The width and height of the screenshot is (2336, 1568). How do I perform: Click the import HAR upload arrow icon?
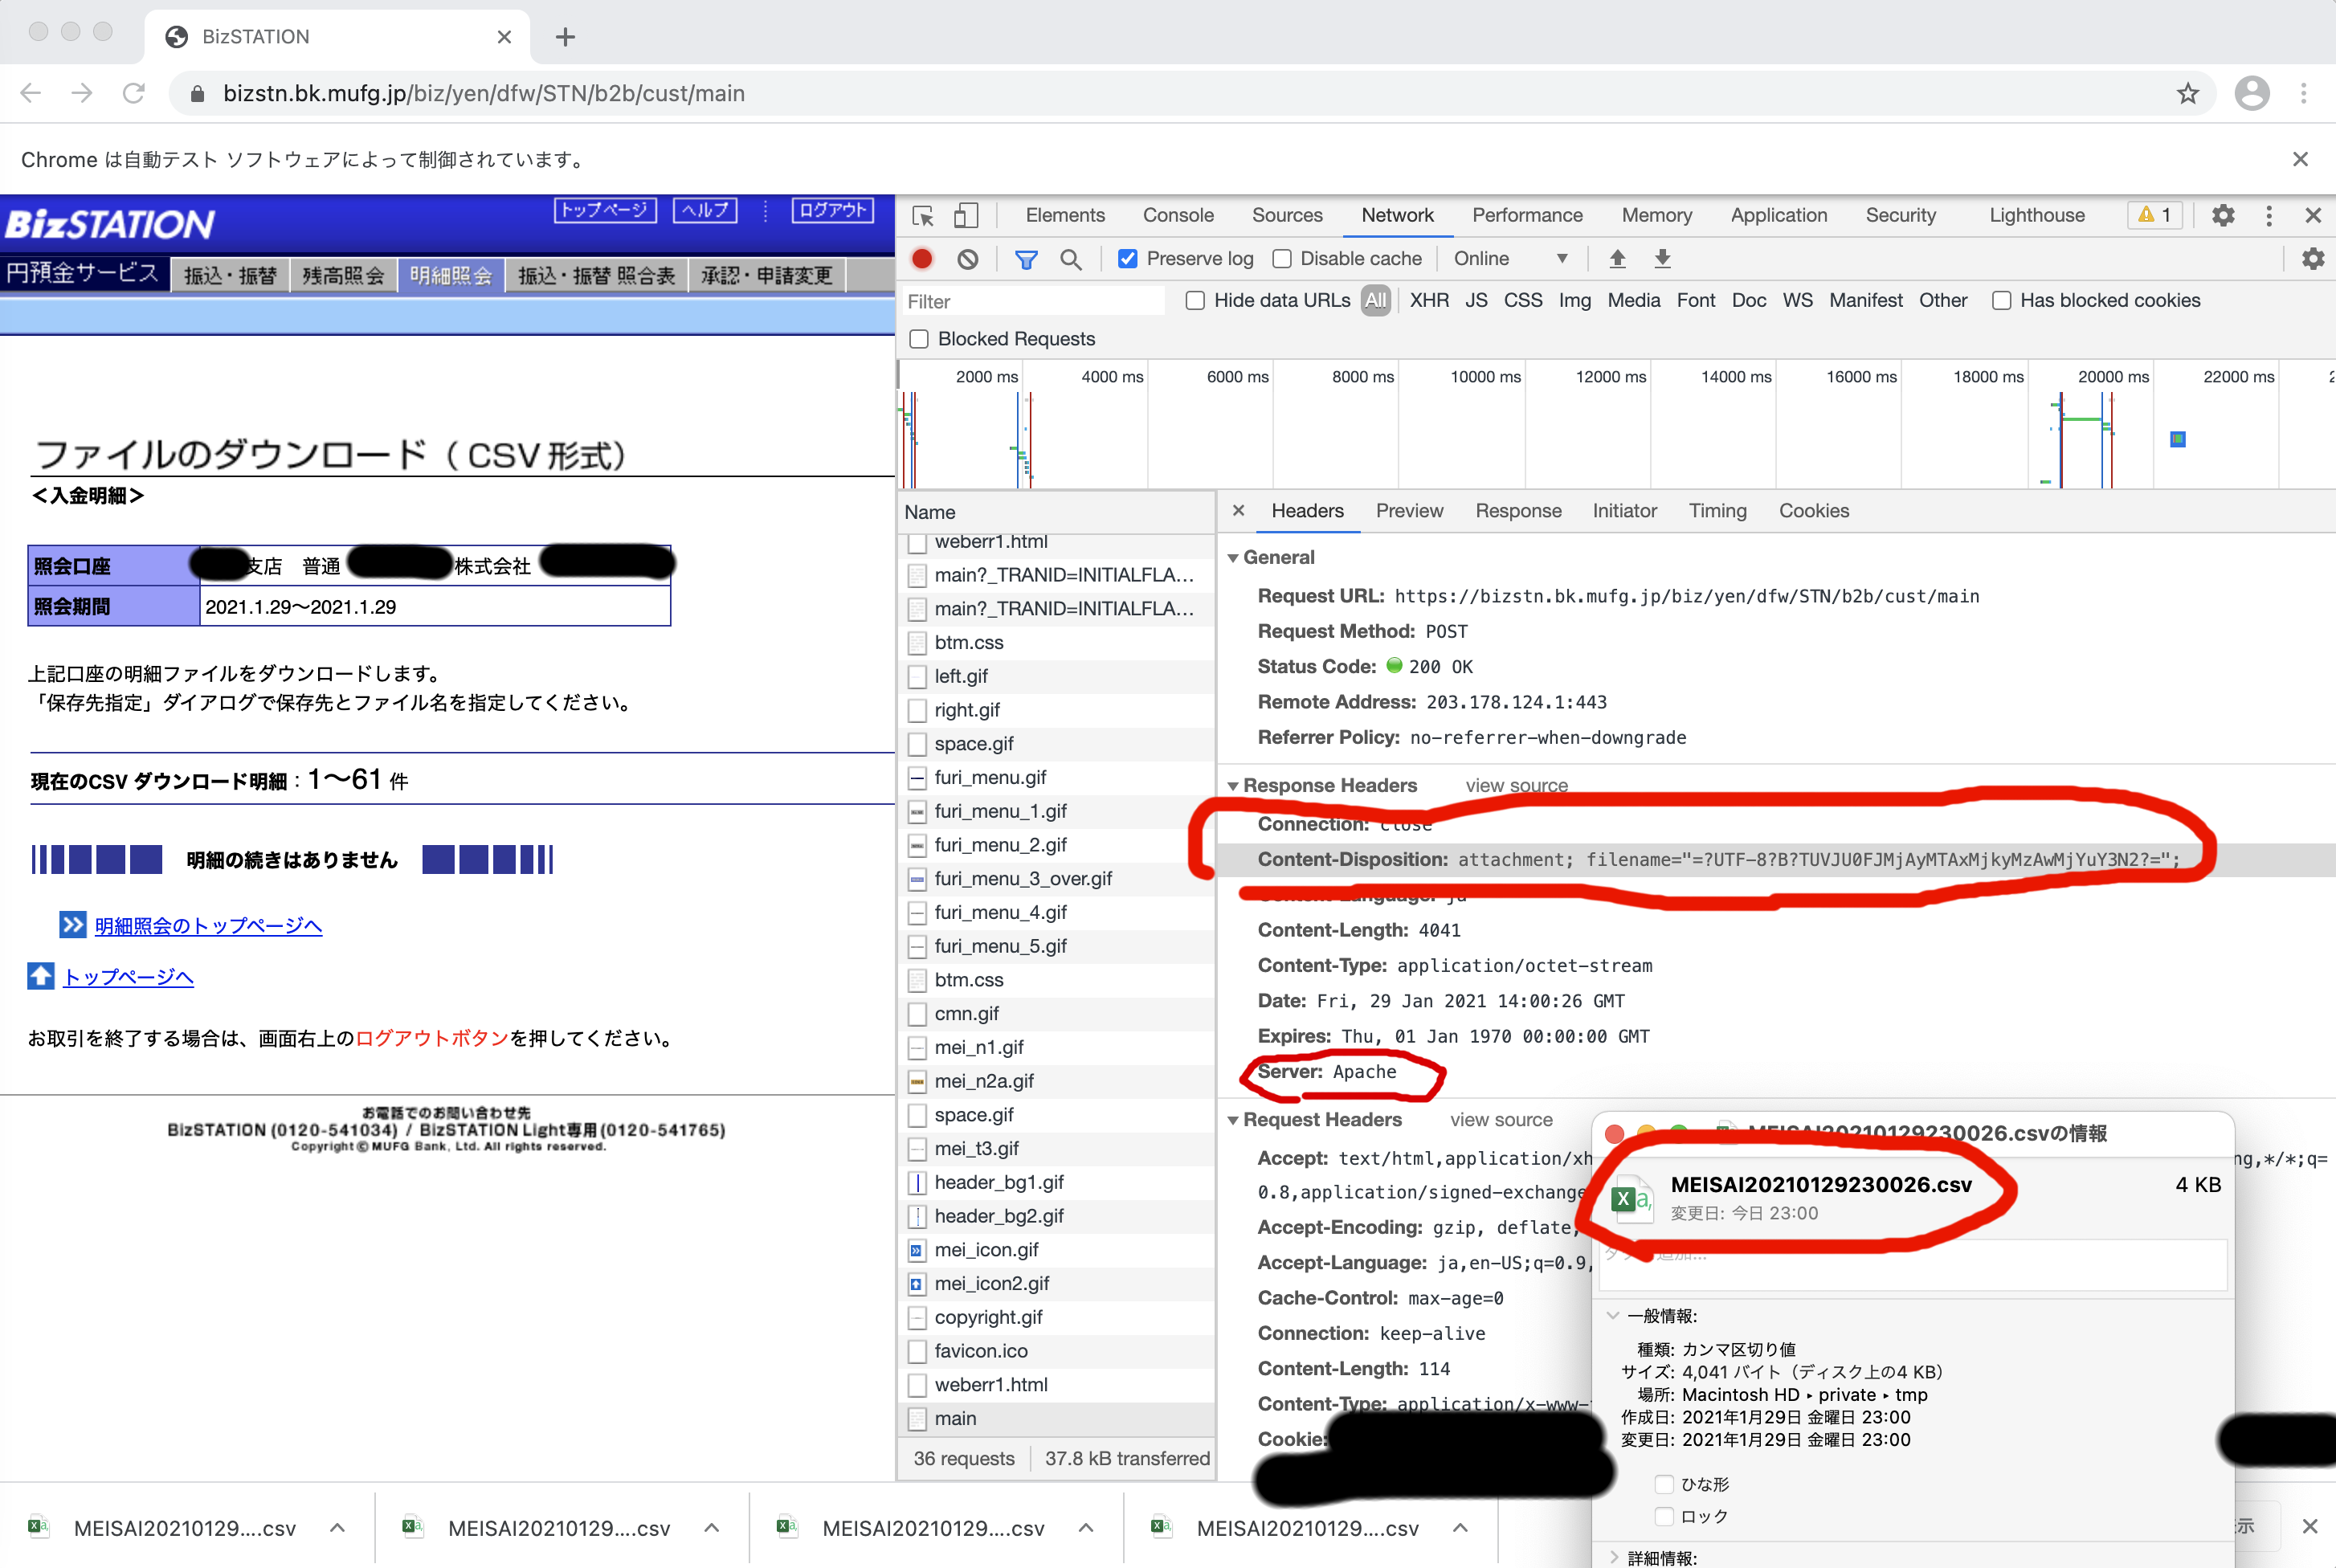(x=1617, y=259)
